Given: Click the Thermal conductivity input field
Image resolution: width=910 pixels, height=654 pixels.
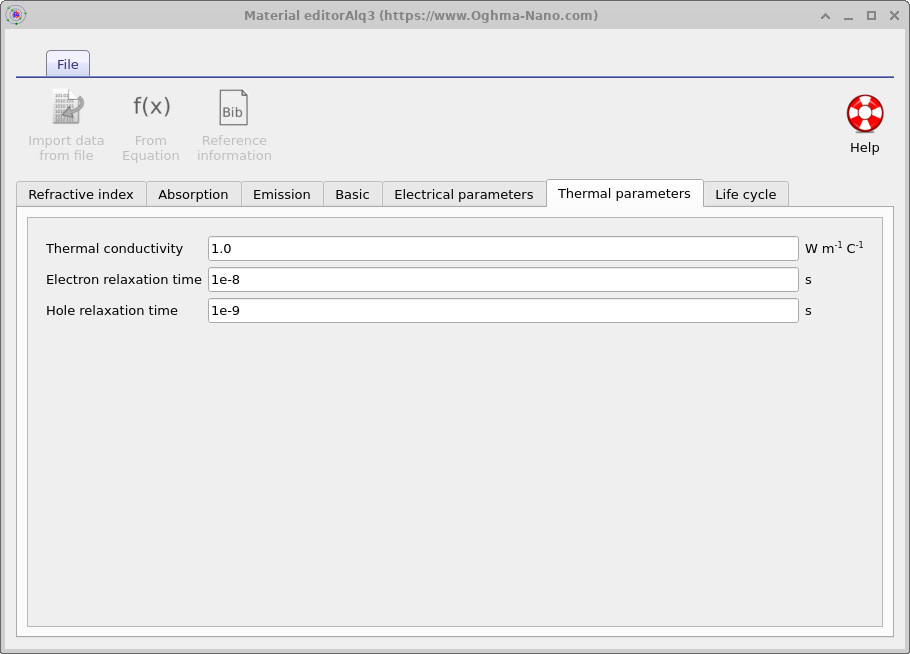Looking at the screenshot, I should (x=500, y=248).
